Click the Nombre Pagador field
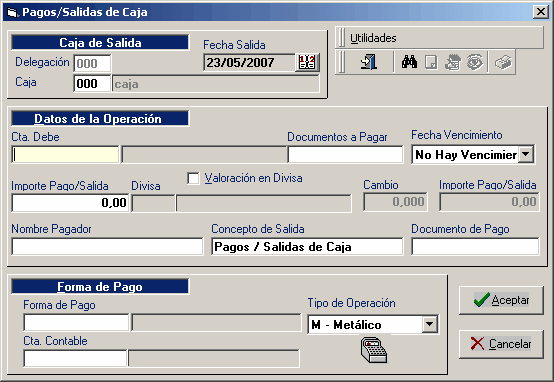The width and height of the screenshot is (554, 382). click(x=107, y=246)
